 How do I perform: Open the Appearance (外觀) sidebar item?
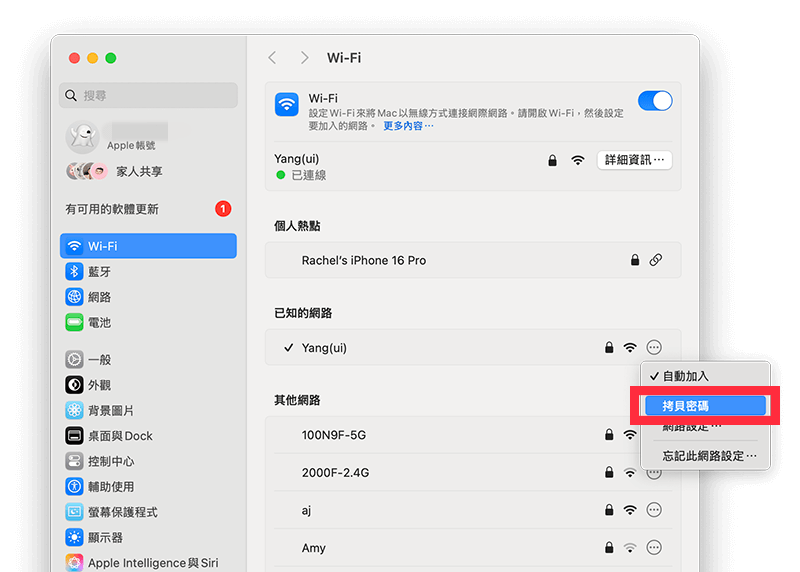148,385
